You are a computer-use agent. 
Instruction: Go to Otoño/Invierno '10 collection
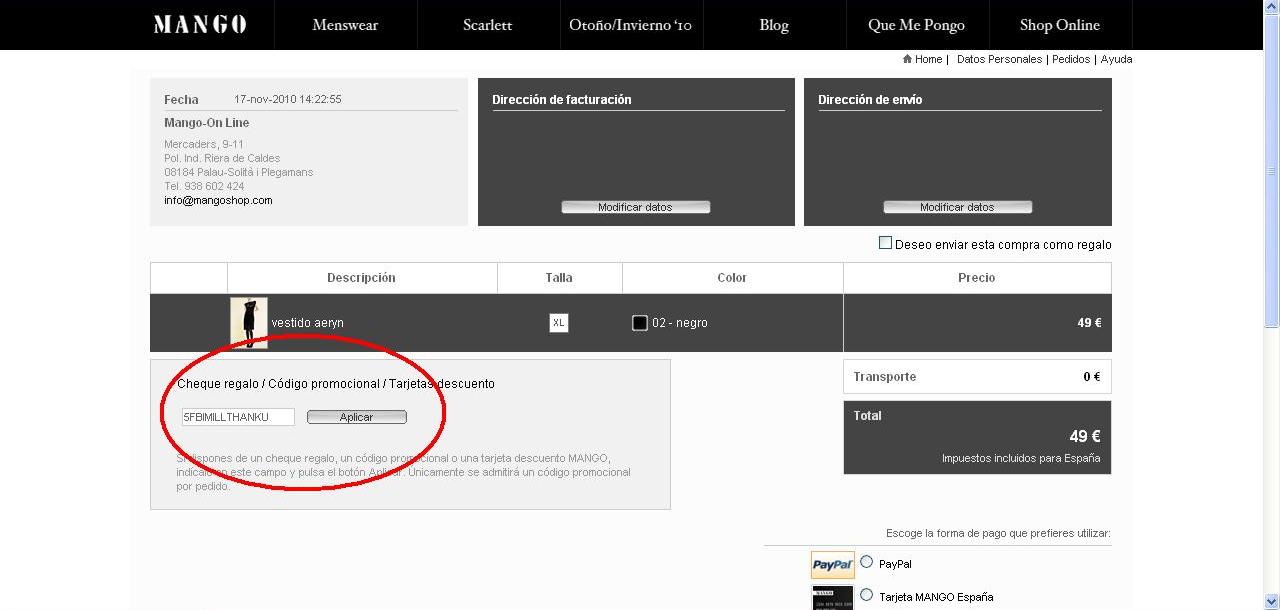coord(630,25)
